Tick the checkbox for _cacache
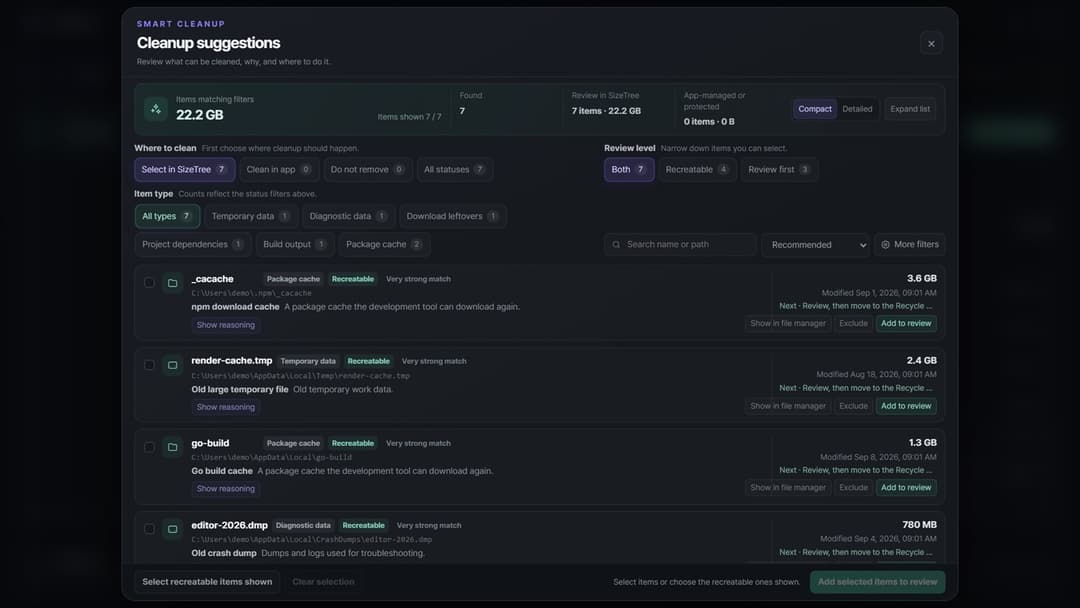 click(x=149, y=282)
